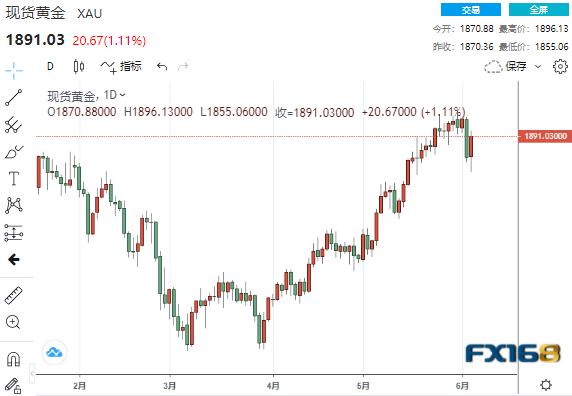
Task: Click the 3月 label on time axis
Action: pyautogui.click(x=170, y=386)
